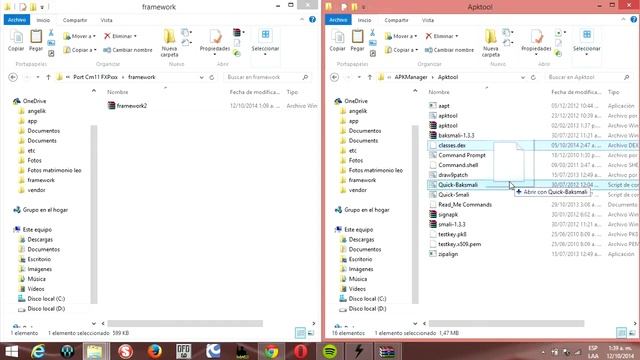Screen dimensions: 640x360
Task: Open Google Chrome from taskbar
Action: point(271,351)
